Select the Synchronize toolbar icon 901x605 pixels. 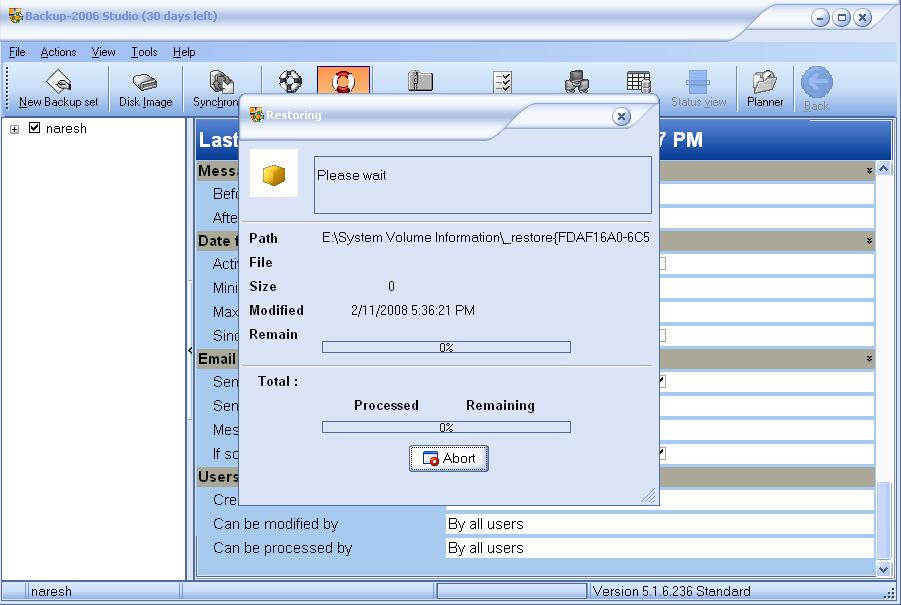click(221, 82)
